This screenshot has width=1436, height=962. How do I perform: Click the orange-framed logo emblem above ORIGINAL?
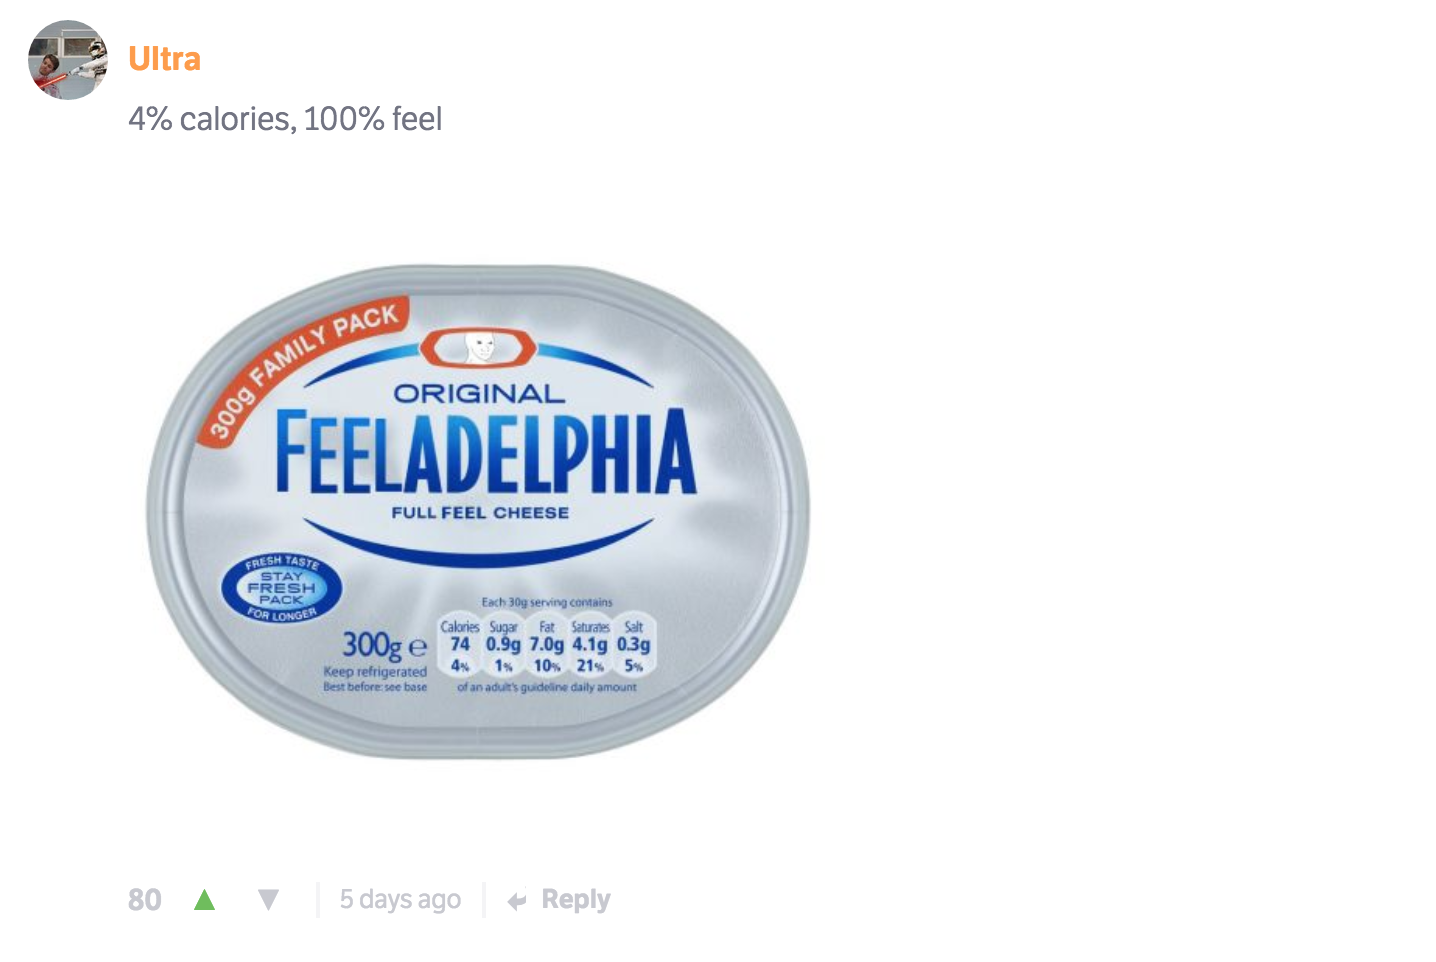479,349
